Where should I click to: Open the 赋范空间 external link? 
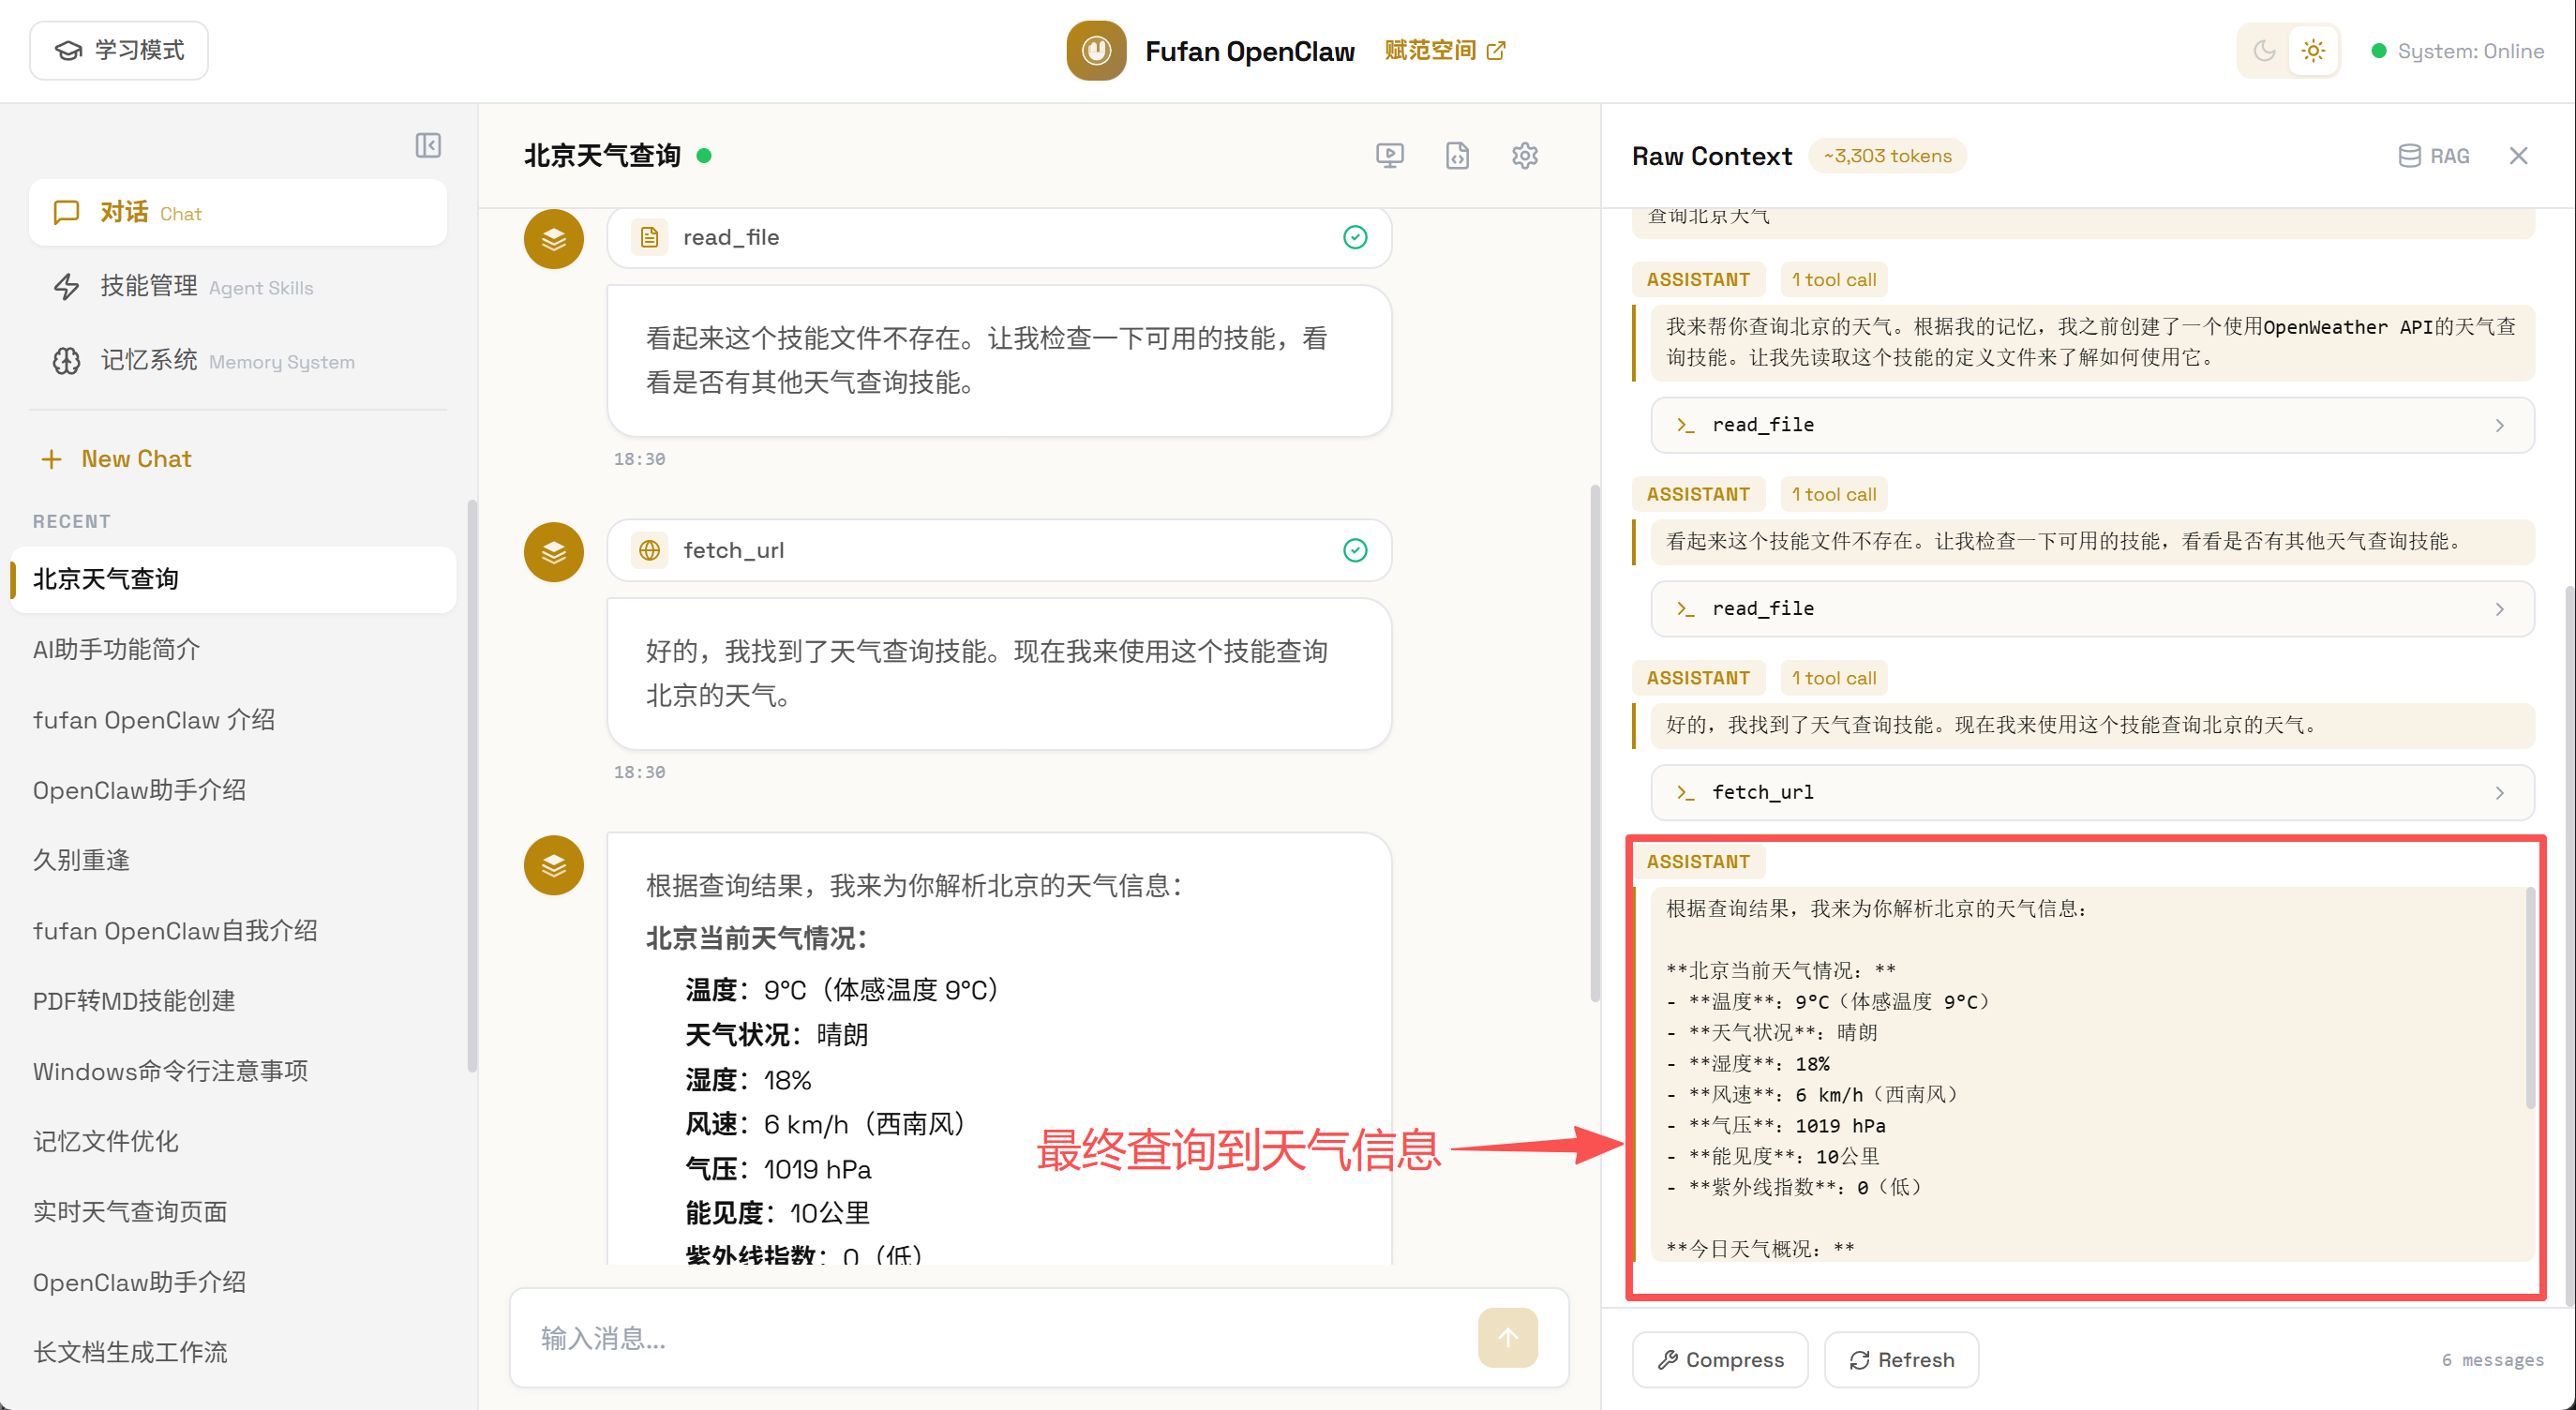pyautogui.click(x=1444, y=50)
